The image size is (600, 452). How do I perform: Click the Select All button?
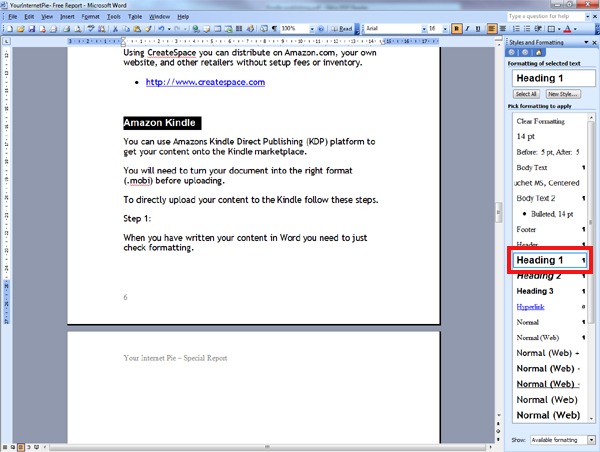(x=526, y=93)
